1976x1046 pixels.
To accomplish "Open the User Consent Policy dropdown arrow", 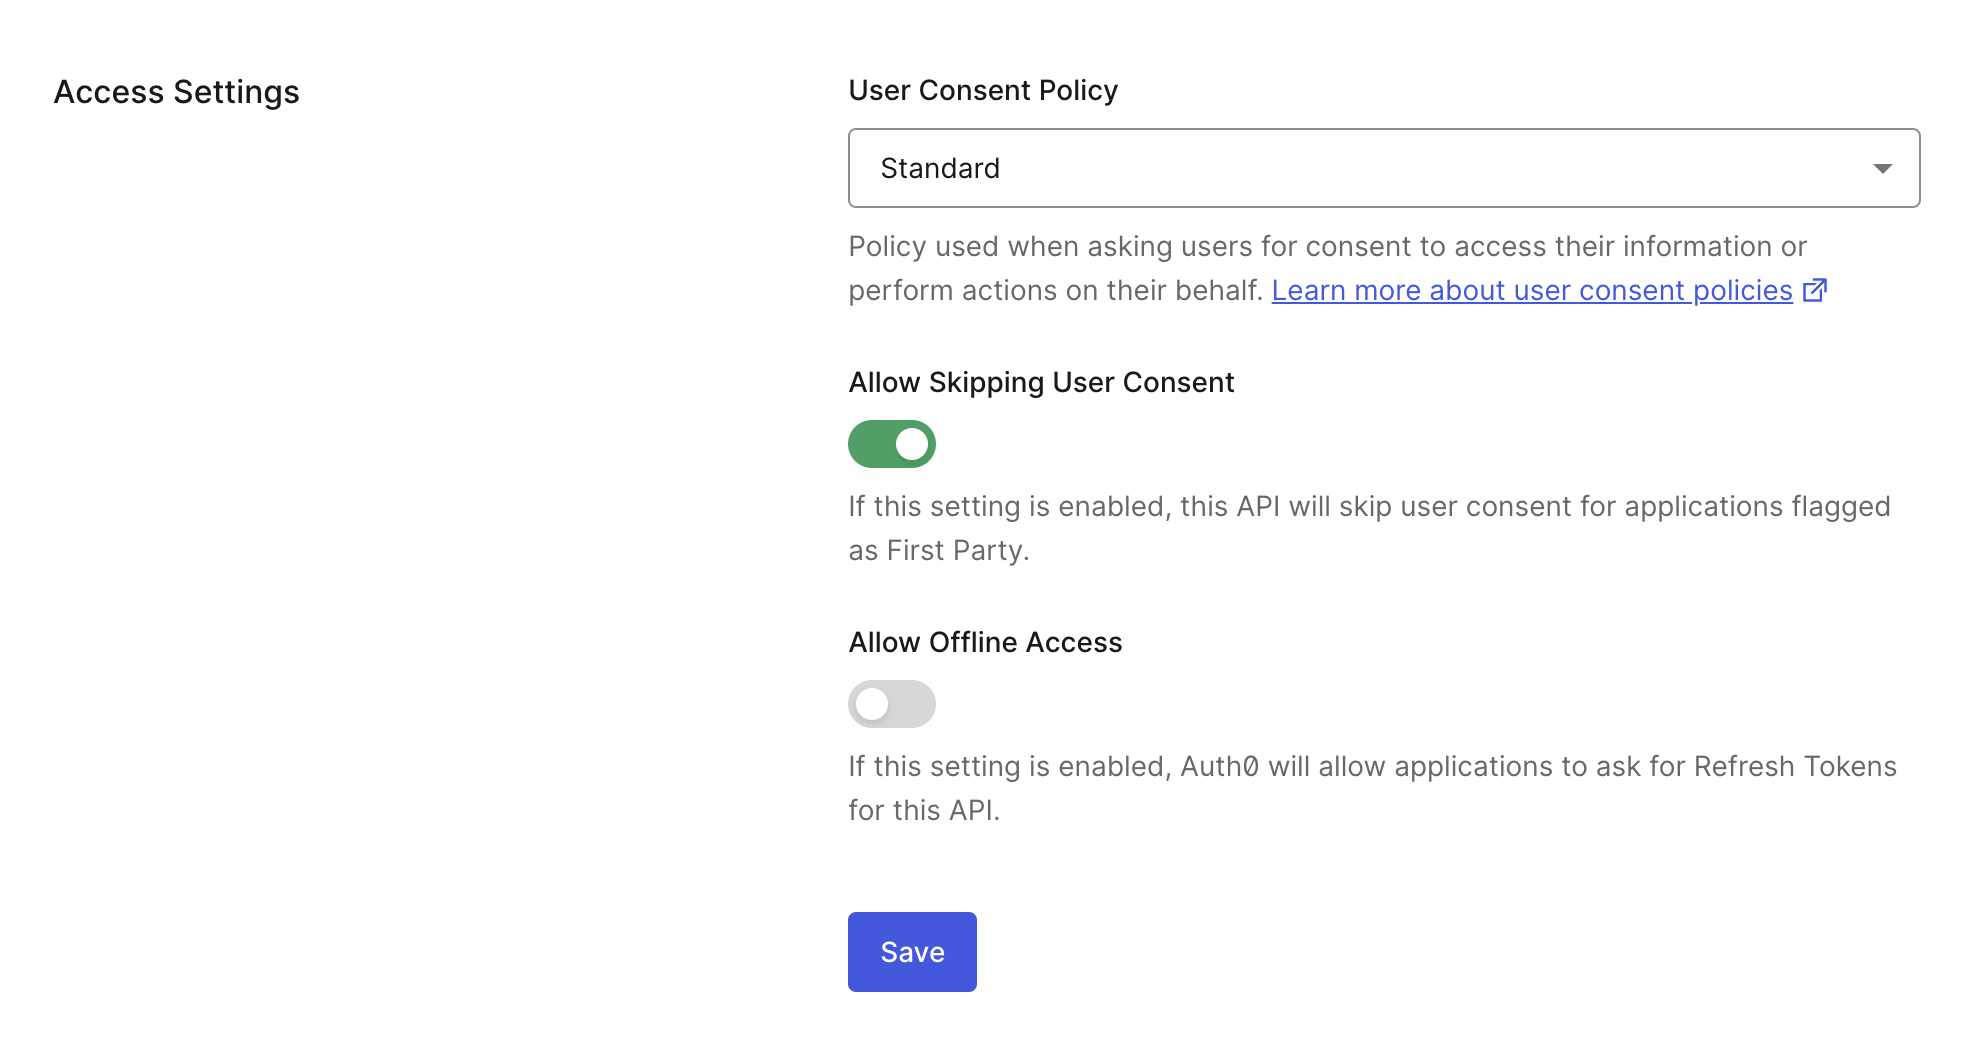I will coord(1883,168).
